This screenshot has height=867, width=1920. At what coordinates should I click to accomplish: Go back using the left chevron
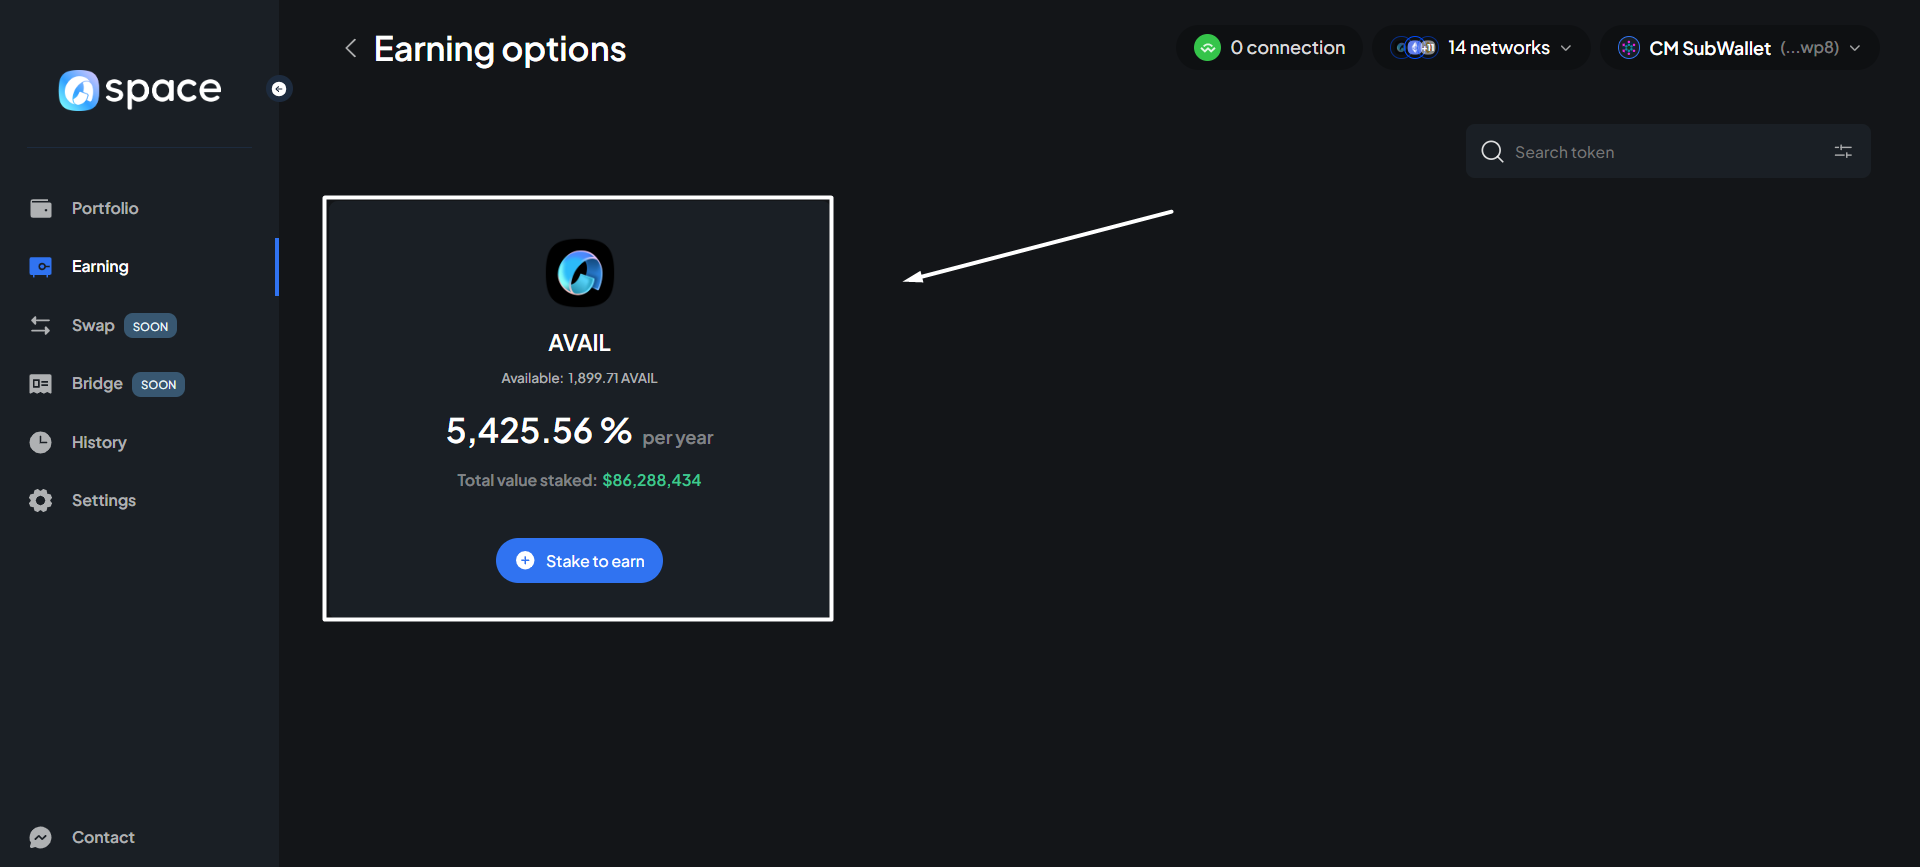click(351, 48)
